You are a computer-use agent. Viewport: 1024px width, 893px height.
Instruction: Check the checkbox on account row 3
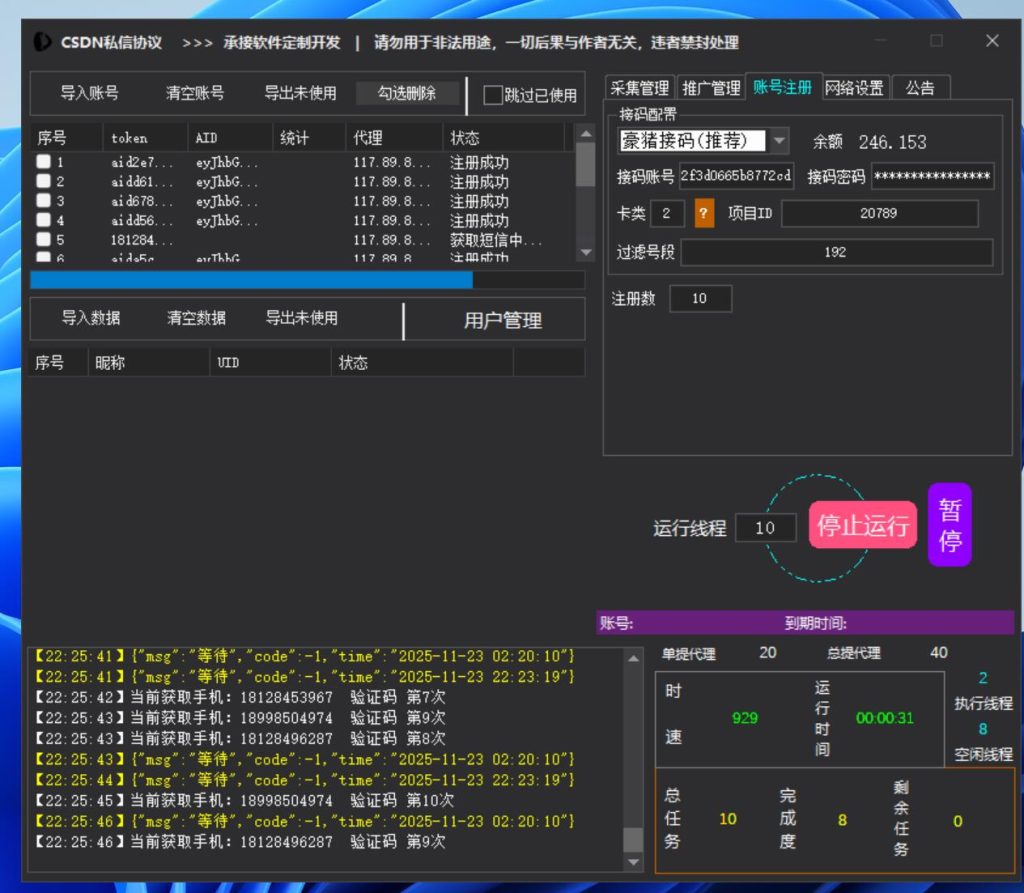pyautogui.click(x=44, y=201)
